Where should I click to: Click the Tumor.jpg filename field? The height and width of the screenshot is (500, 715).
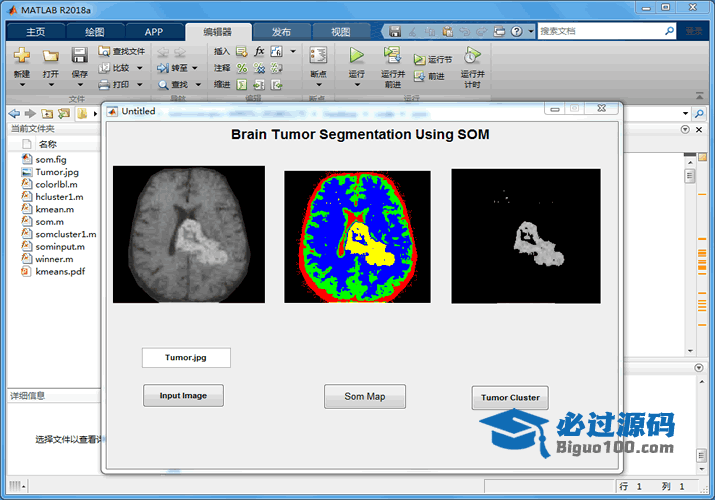coord(186,358)
